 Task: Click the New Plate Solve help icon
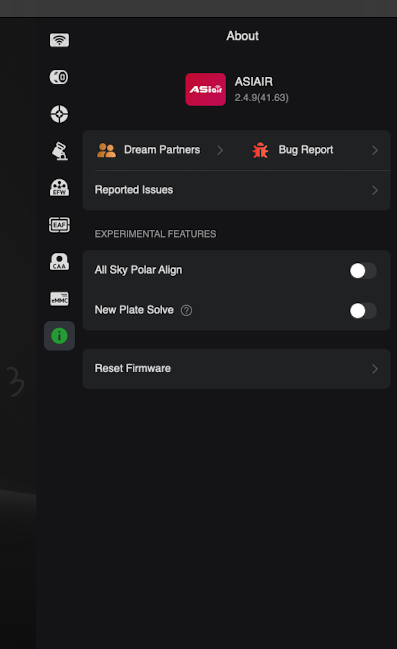(x=186, y=310)
